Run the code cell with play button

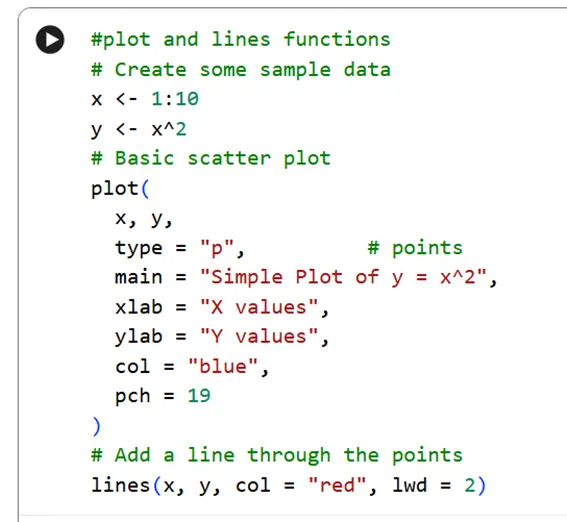click(x=50, y=39)
